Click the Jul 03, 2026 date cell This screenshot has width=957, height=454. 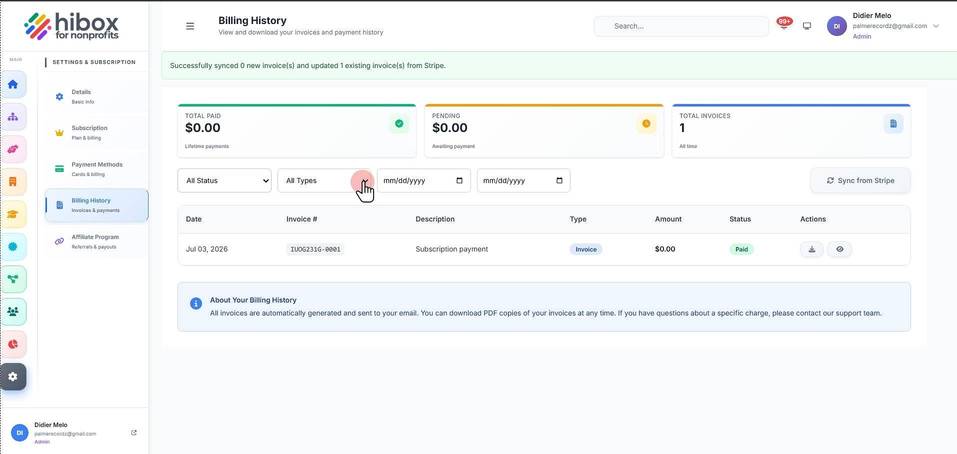(x=207, y=249)
